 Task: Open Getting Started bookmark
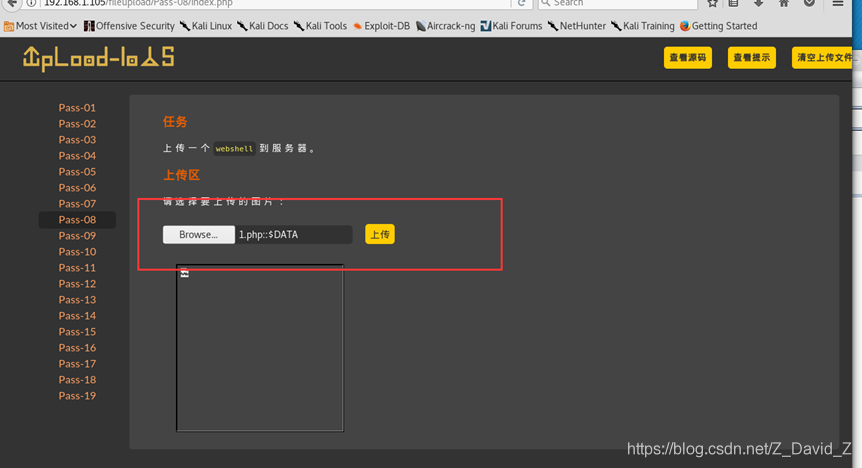pyautogui.click(x=719, y=26)
